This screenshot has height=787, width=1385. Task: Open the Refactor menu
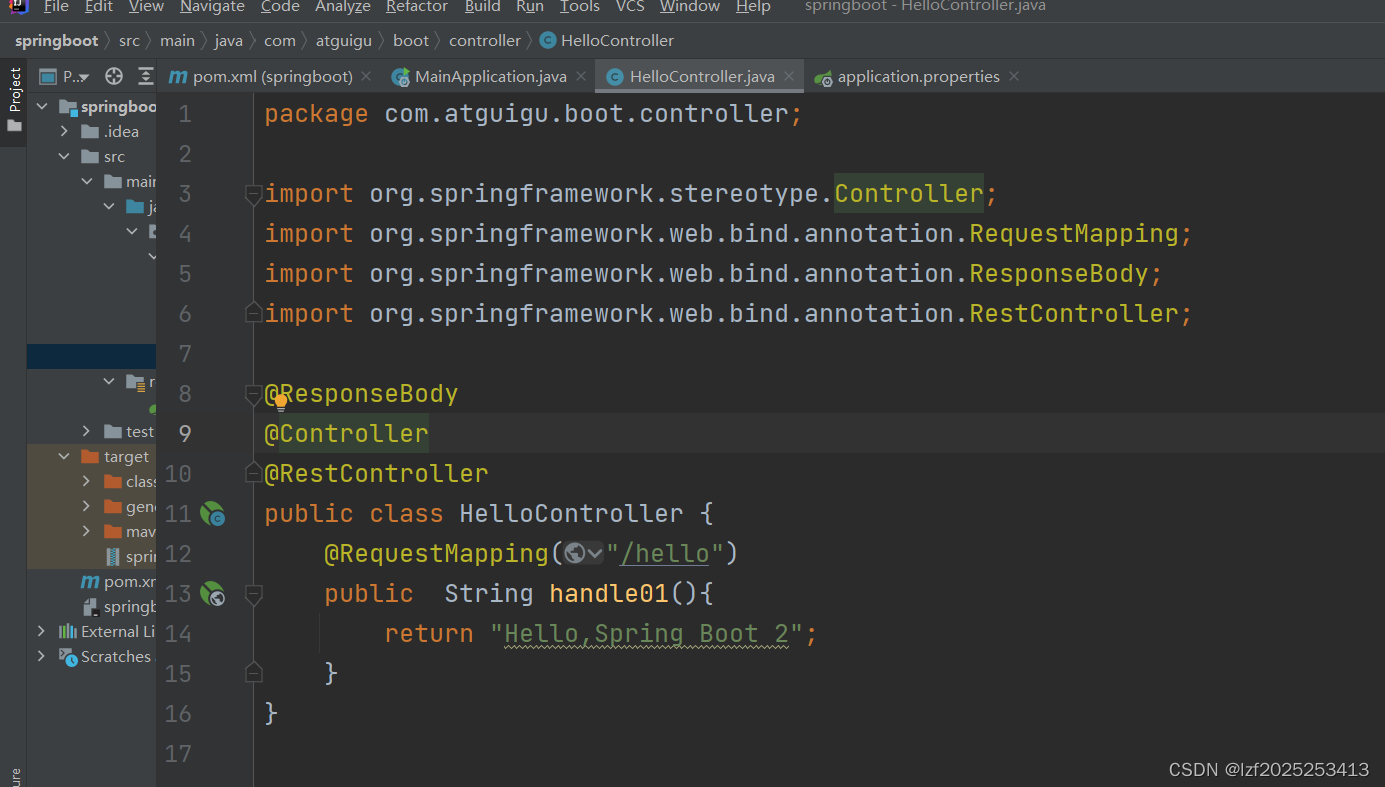tap(417, 7)
